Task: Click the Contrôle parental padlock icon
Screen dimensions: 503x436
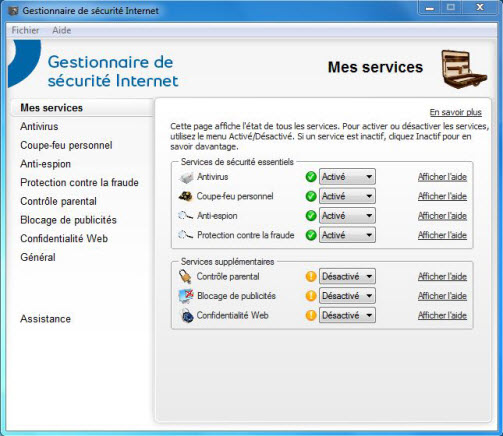Action: (x=185, y=276)
